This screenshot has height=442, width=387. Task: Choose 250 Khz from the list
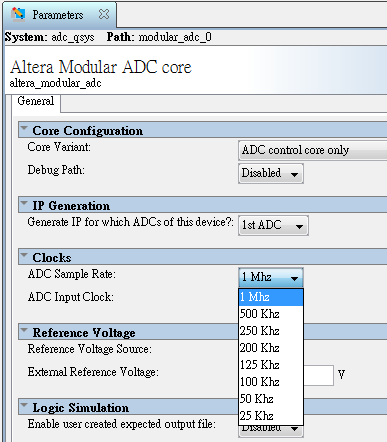[x=271, y=331]
